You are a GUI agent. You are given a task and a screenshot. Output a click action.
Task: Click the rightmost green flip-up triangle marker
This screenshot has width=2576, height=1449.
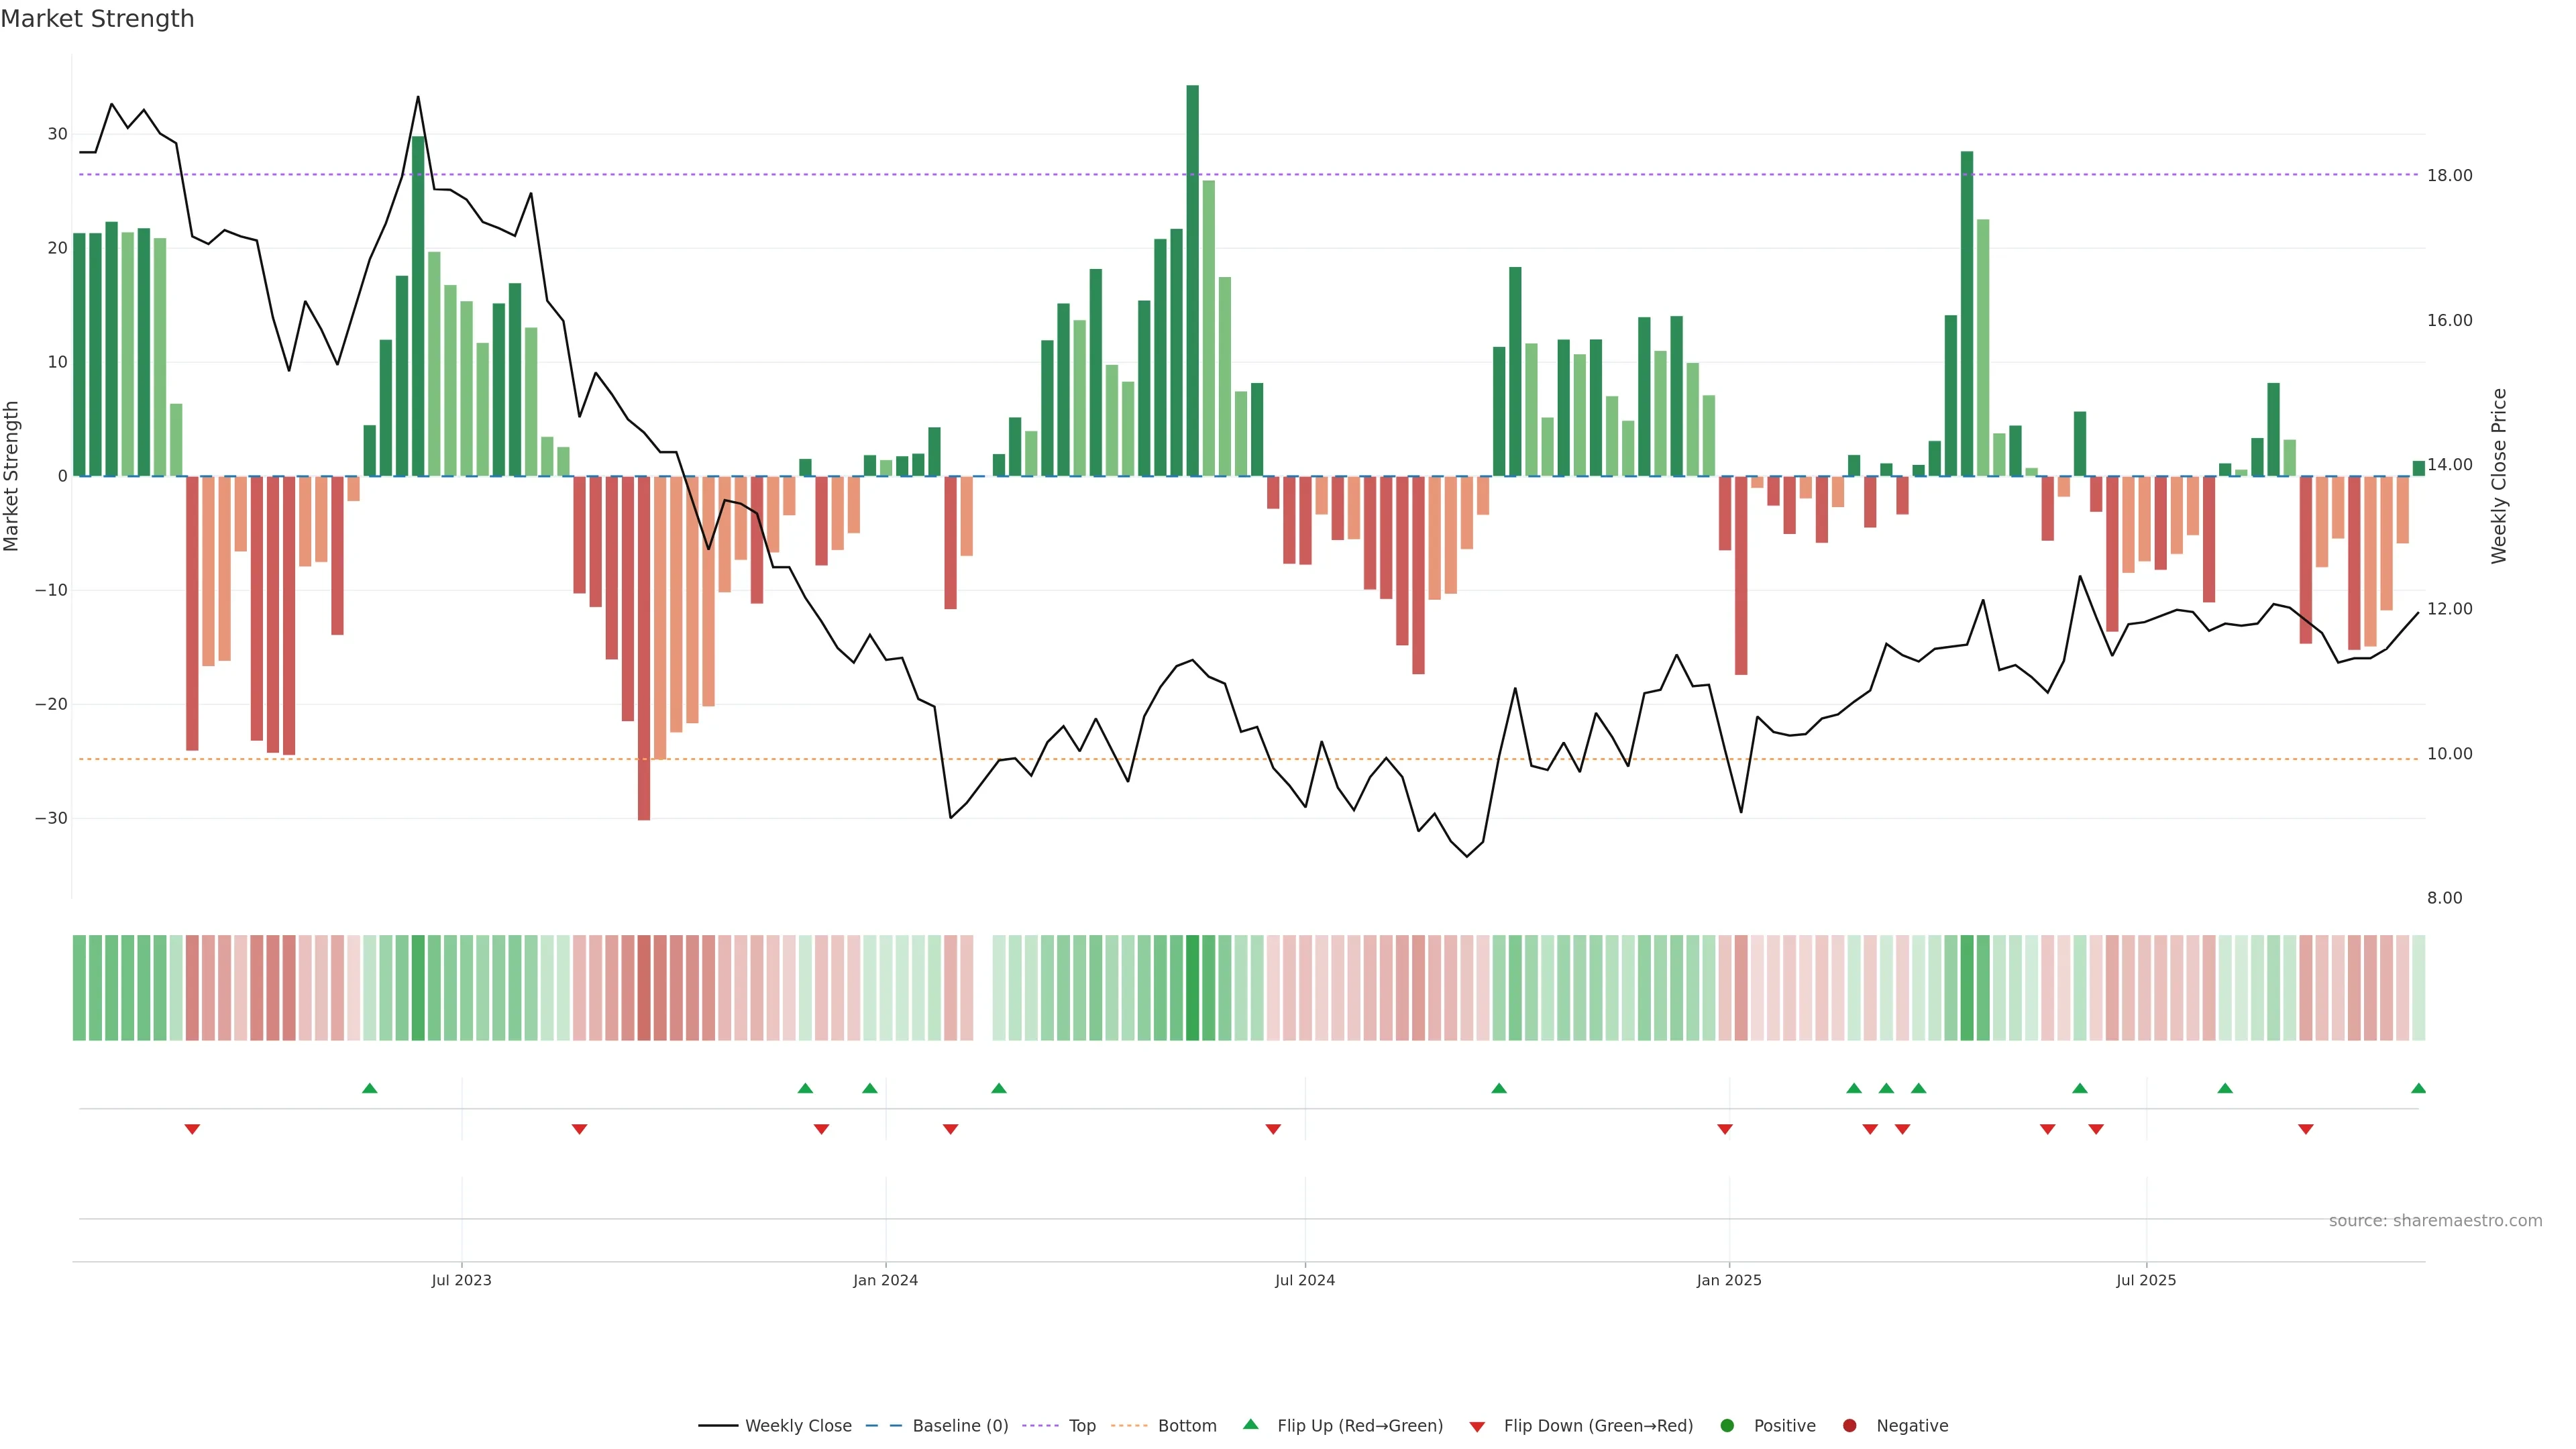pyautogui.click(x=2418, y=1088)
